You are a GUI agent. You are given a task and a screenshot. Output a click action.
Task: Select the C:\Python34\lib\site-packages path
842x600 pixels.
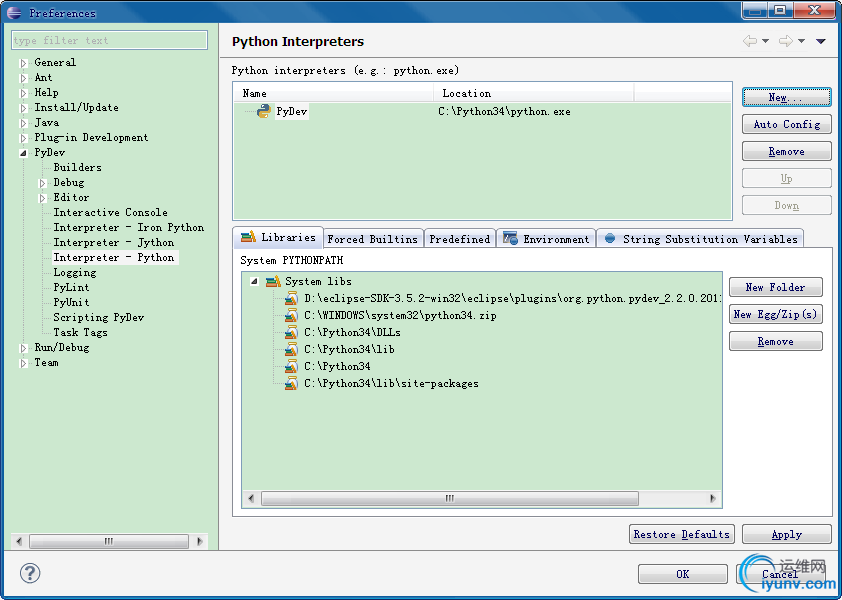point(391,384)
